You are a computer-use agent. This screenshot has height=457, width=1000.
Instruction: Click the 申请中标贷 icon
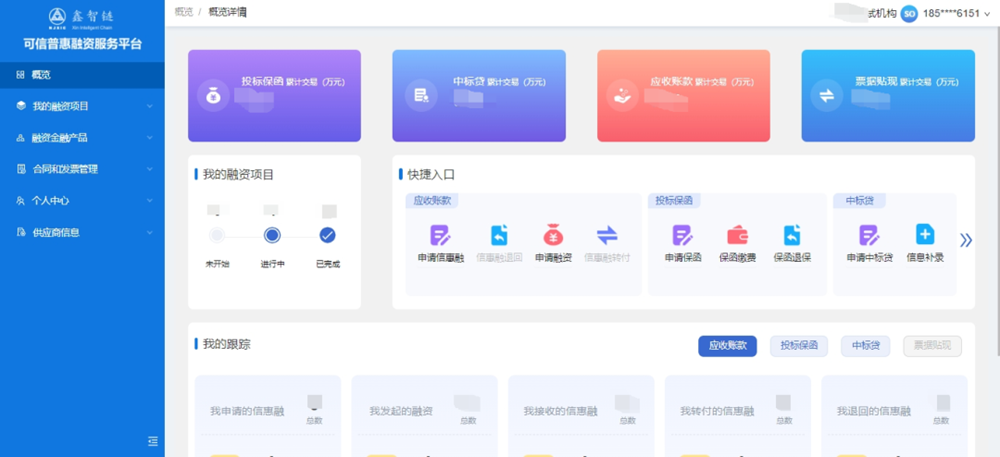869,235
